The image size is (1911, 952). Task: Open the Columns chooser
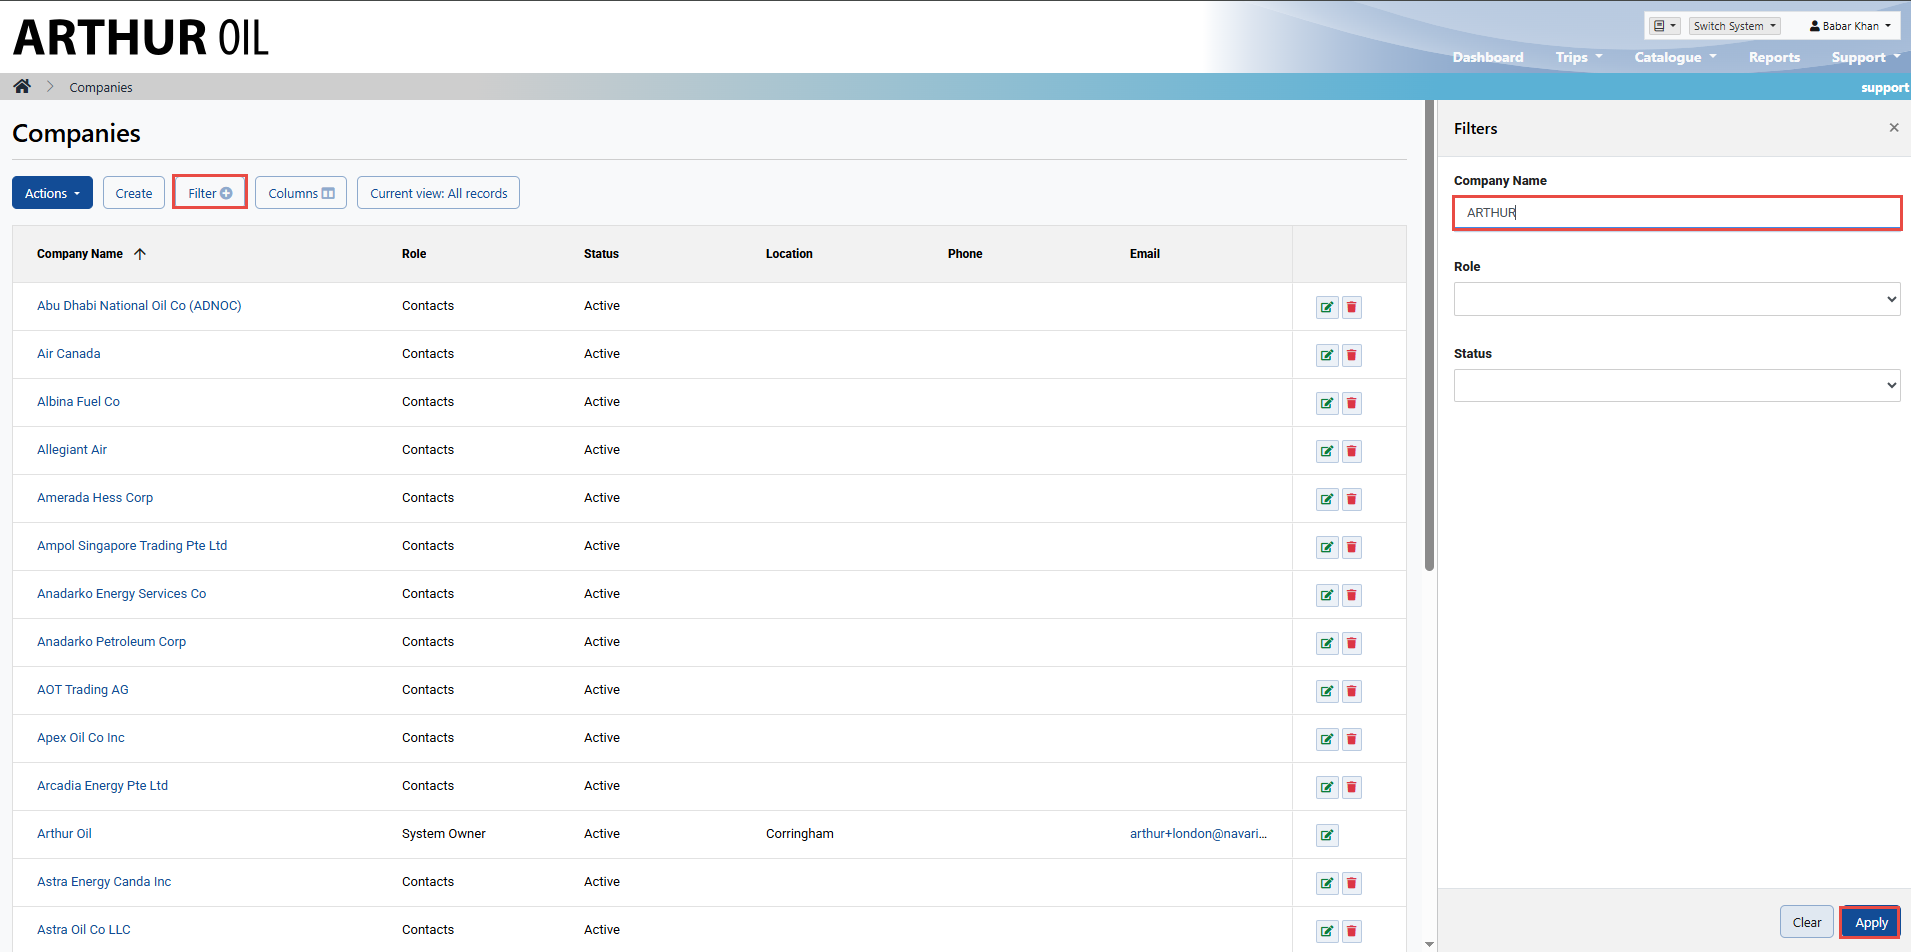(301, 193)
